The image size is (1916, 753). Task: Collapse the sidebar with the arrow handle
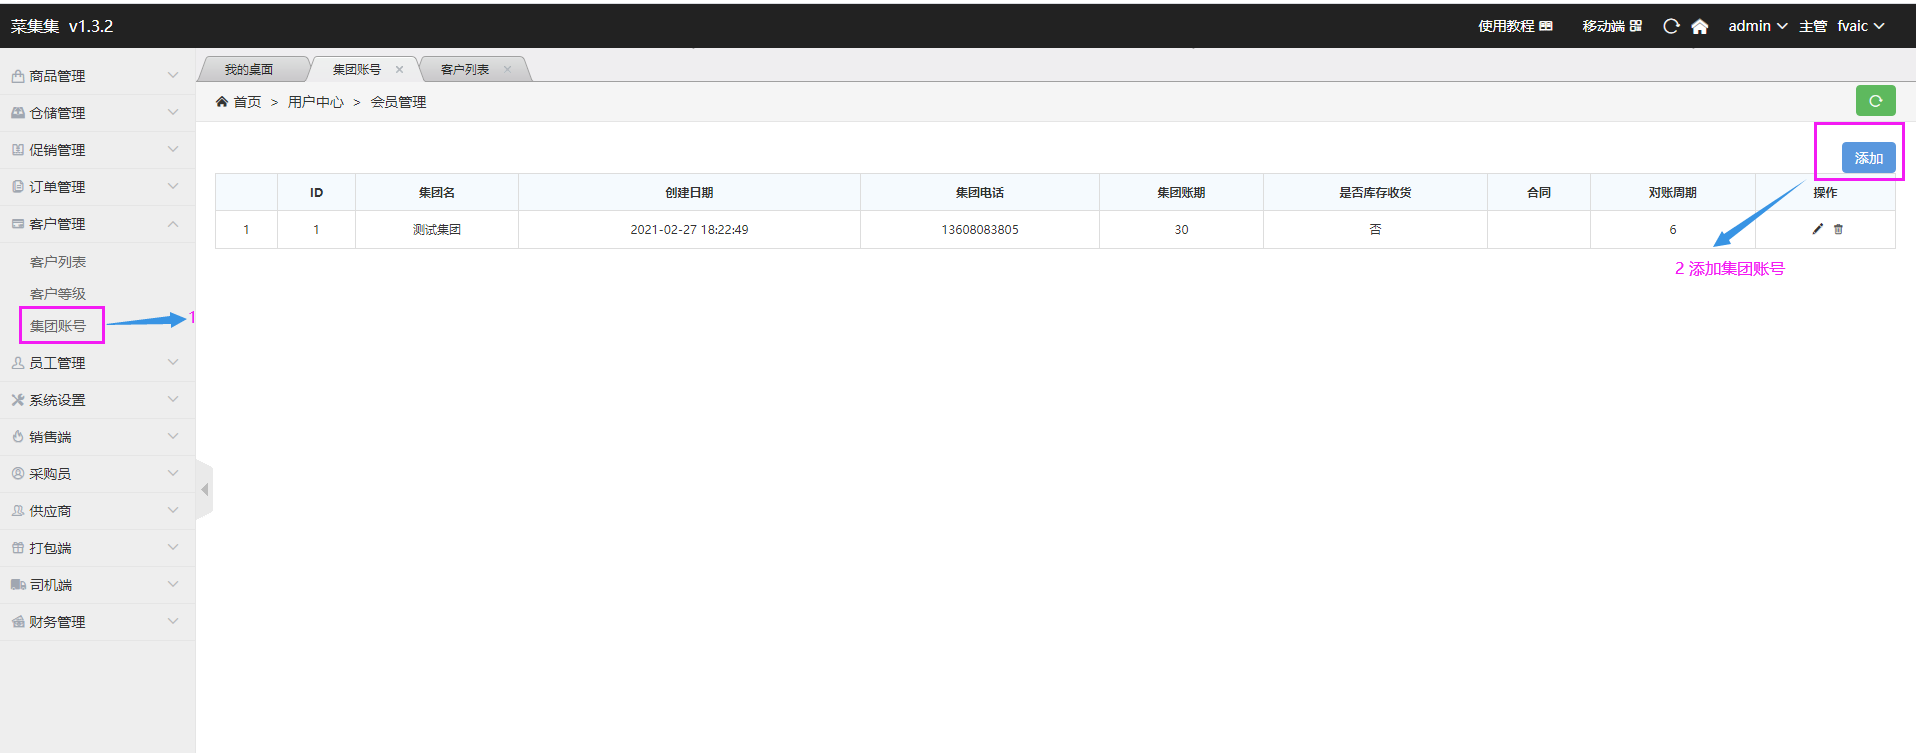pyautogui.click(x=205, y=489)
